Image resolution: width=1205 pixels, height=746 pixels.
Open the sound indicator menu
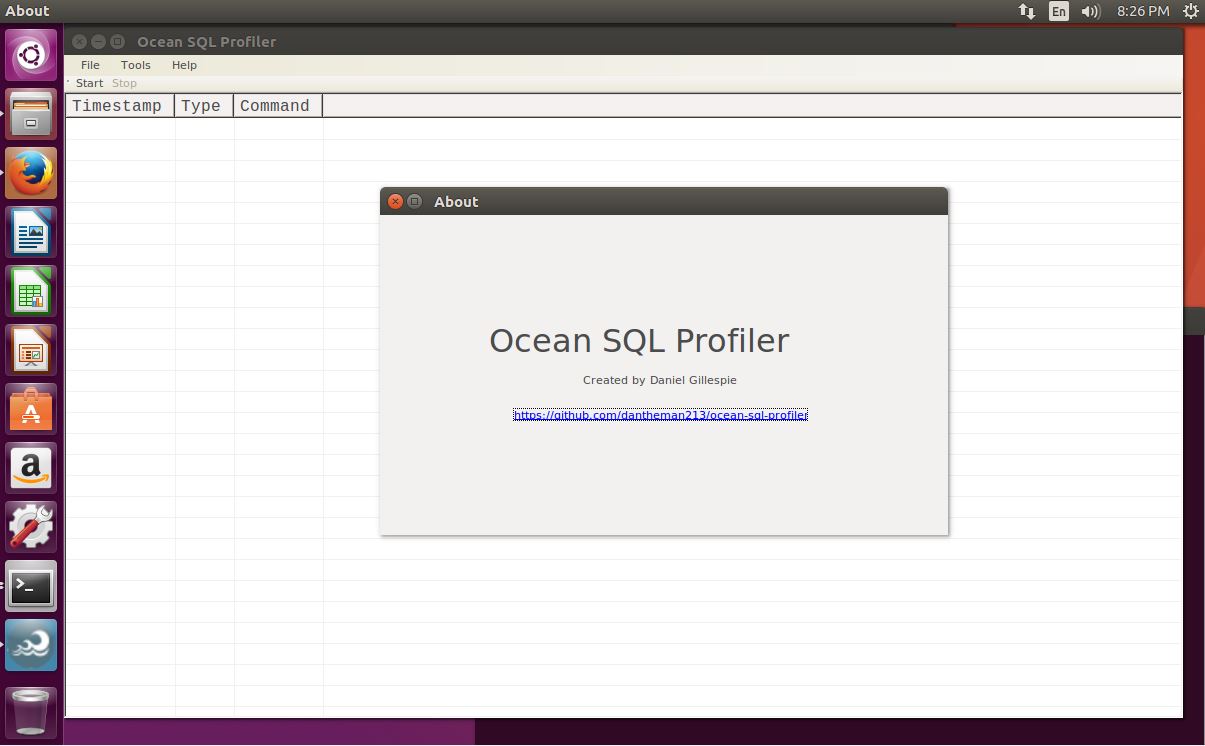click(1090, 11)
